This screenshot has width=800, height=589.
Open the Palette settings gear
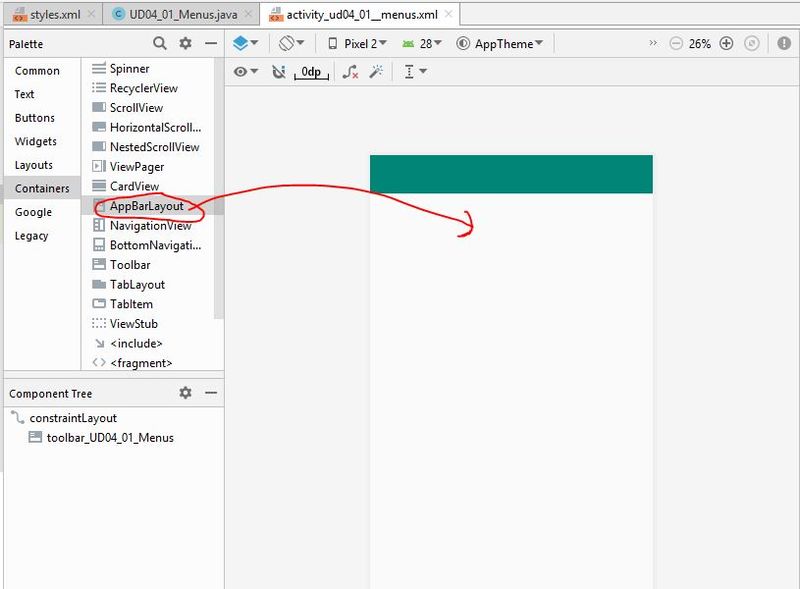(185, 43)
